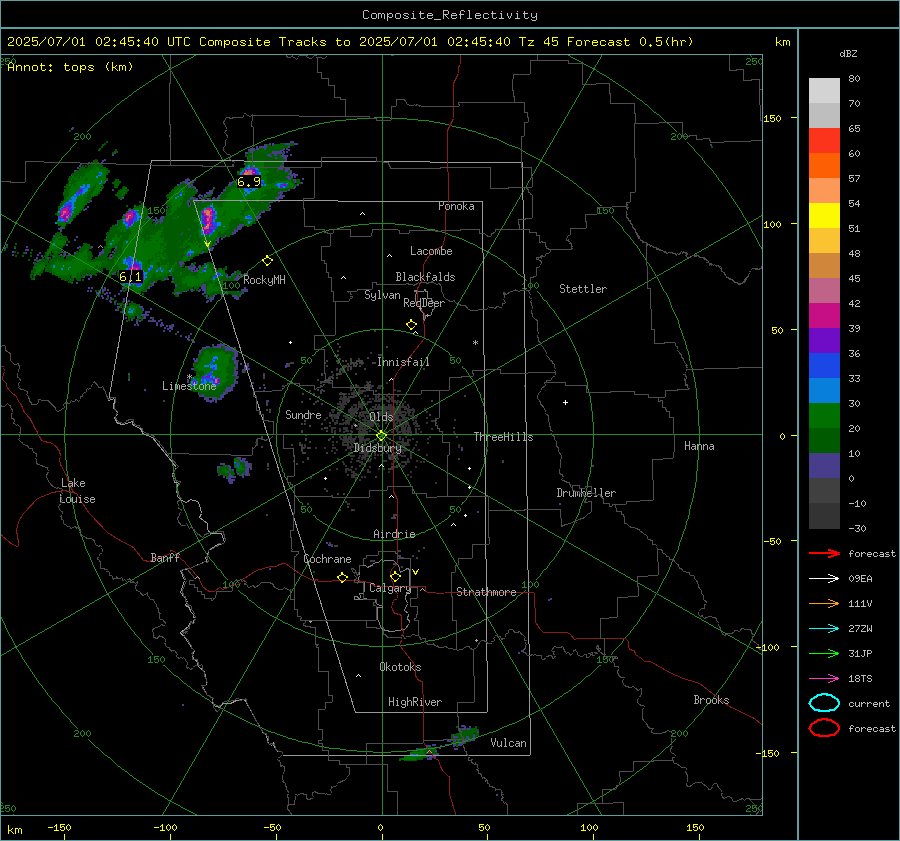
Task: Click the yellow diamond marker below Cochrane
Action: (x=342, y=577)
